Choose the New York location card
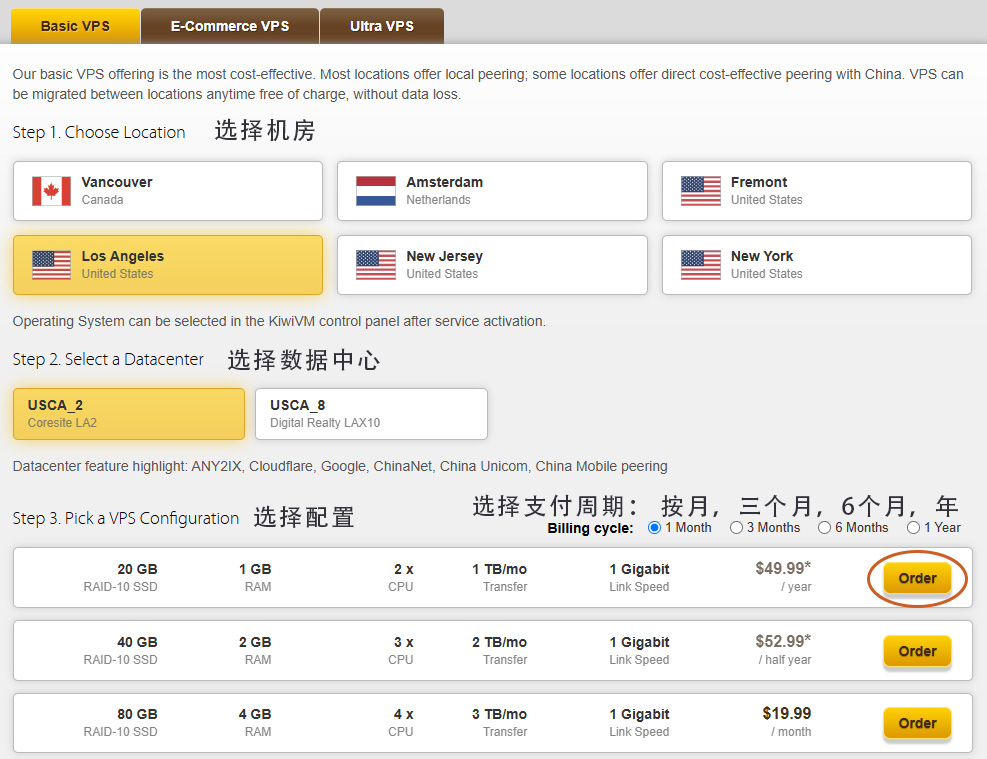The image size is (987, 759). (x=816, y=265)
